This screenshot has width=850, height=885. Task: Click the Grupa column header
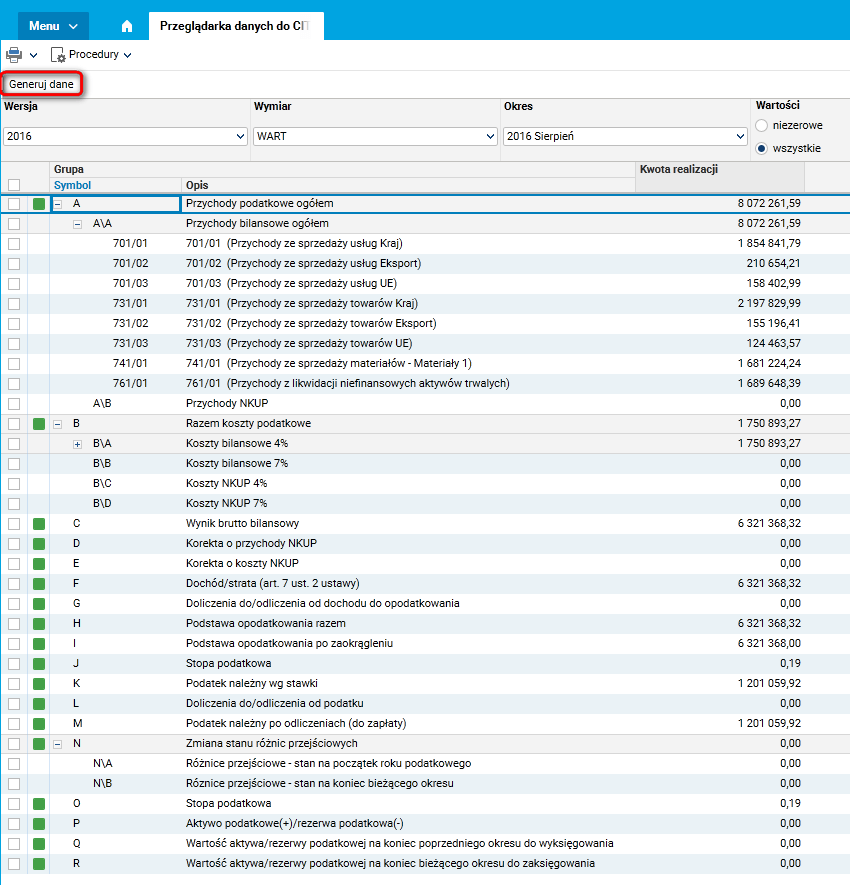point(69,169)
